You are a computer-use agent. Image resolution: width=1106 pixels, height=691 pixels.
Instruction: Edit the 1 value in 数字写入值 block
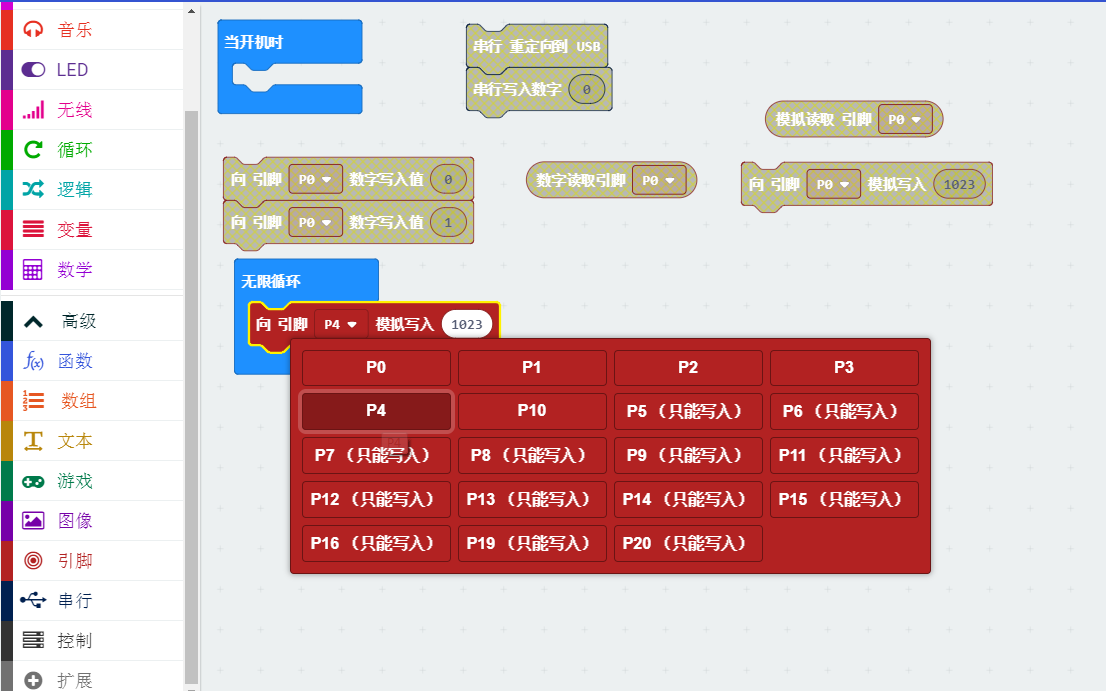pos(449,222)
